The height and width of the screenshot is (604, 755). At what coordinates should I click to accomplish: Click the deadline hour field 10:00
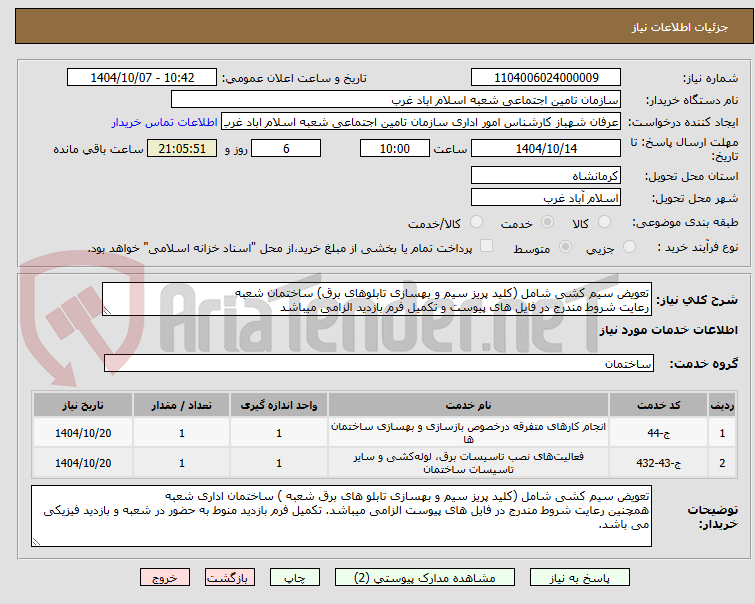tap(395, 148)
